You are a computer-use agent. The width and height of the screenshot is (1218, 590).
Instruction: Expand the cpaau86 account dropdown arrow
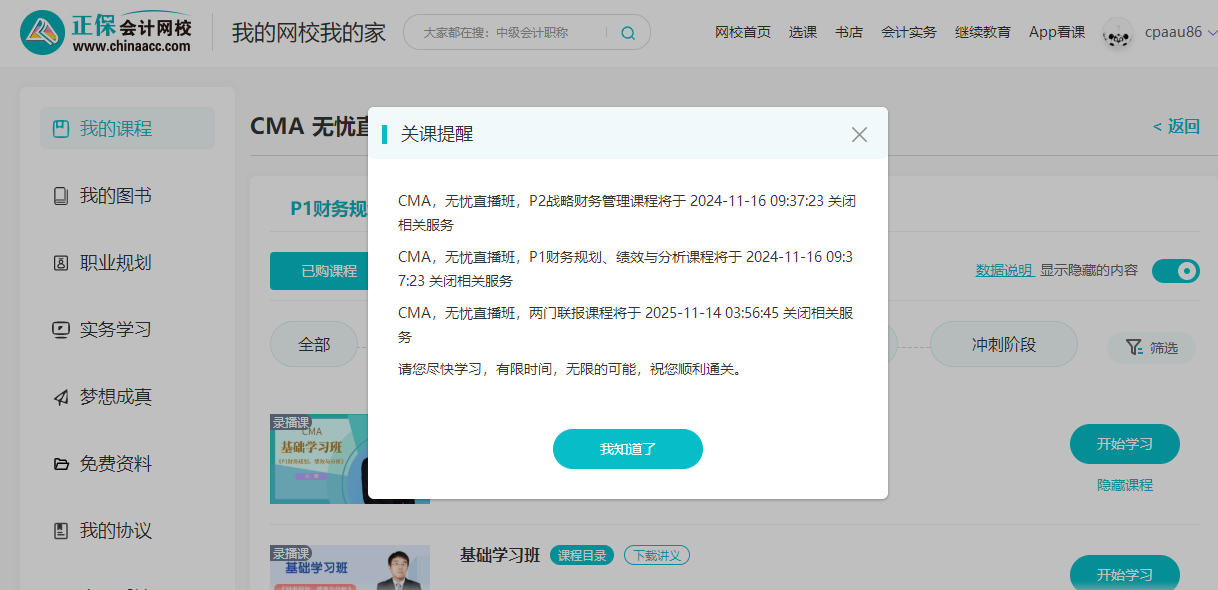point(1212,33)
